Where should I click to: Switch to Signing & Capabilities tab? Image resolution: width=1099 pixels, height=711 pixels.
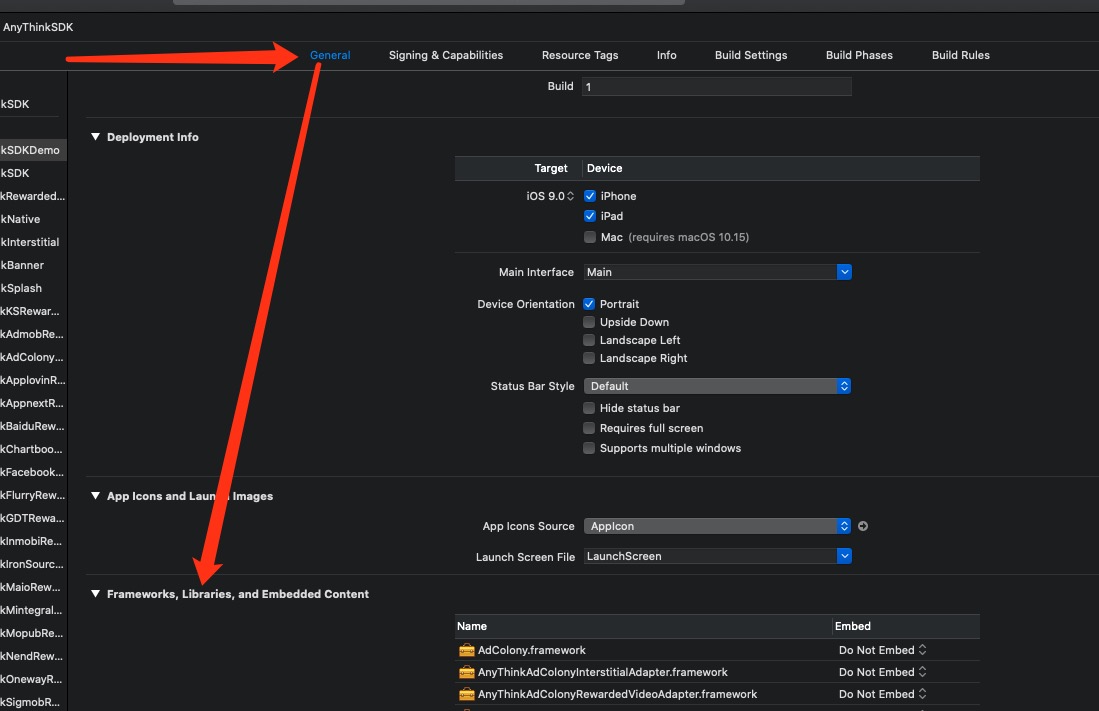pos(446,55)
